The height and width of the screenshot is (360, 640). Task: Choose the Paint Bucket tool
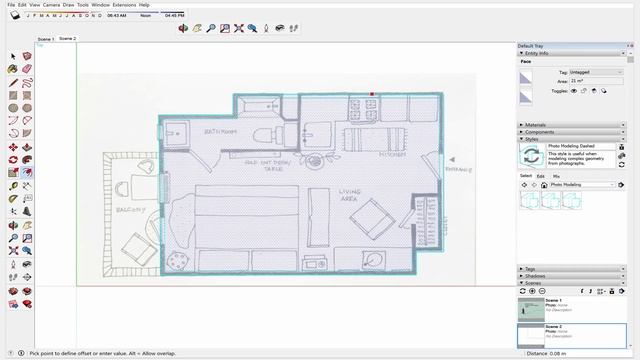13,69
